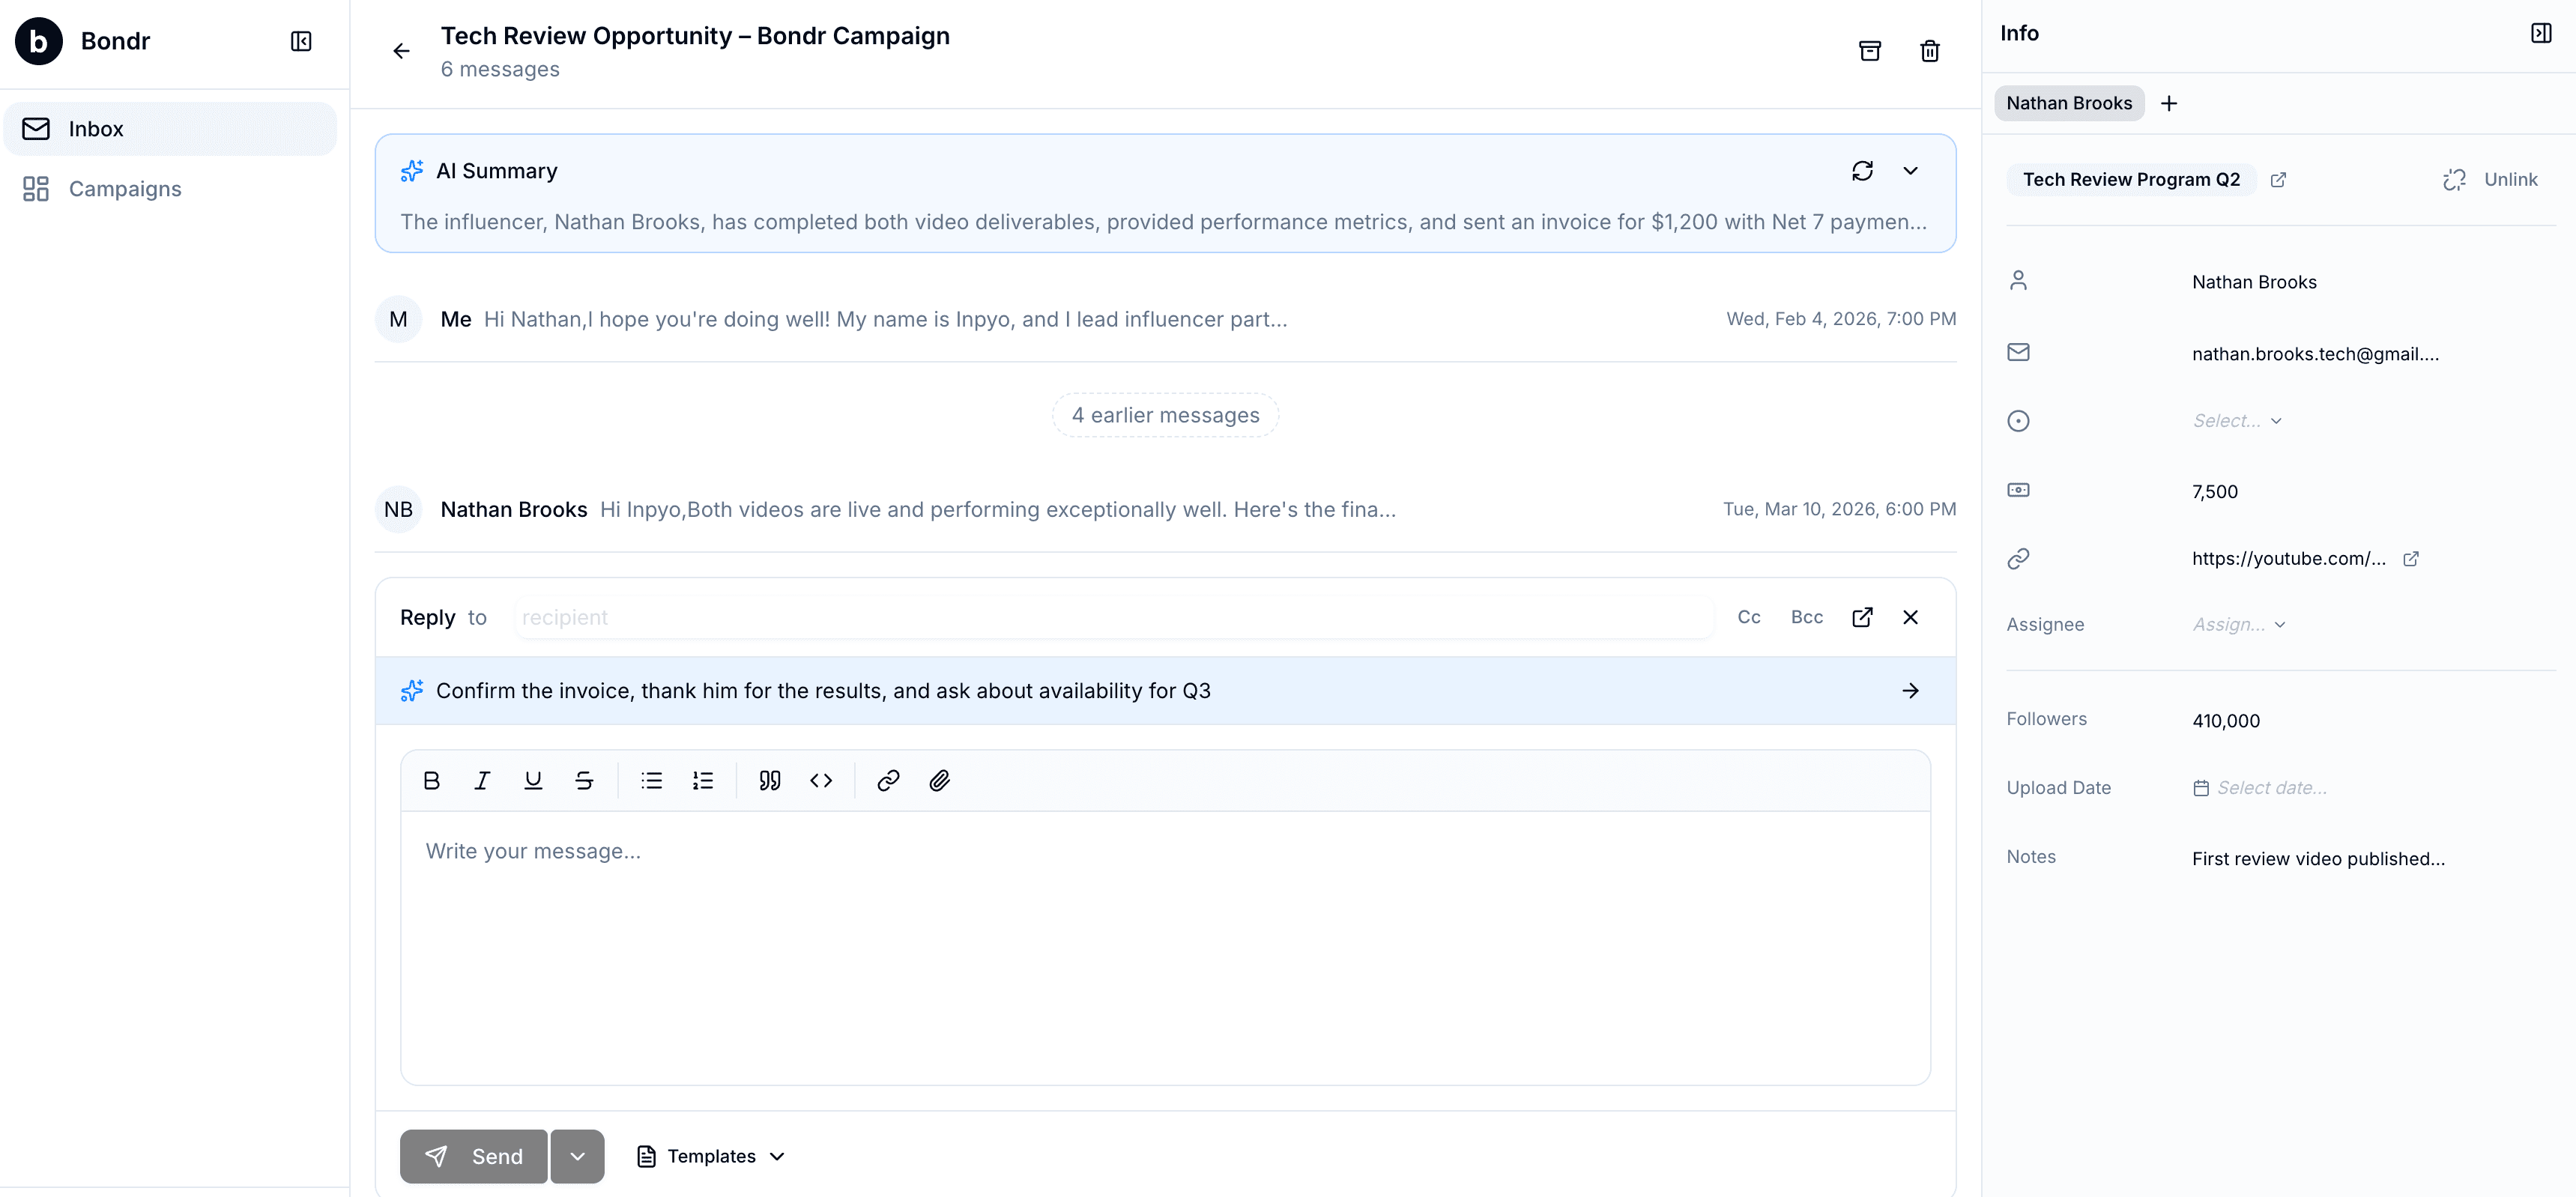Toggle bold formatting
The width and height of the screenshot is (2576, 1197).
(x=431, y=780)
